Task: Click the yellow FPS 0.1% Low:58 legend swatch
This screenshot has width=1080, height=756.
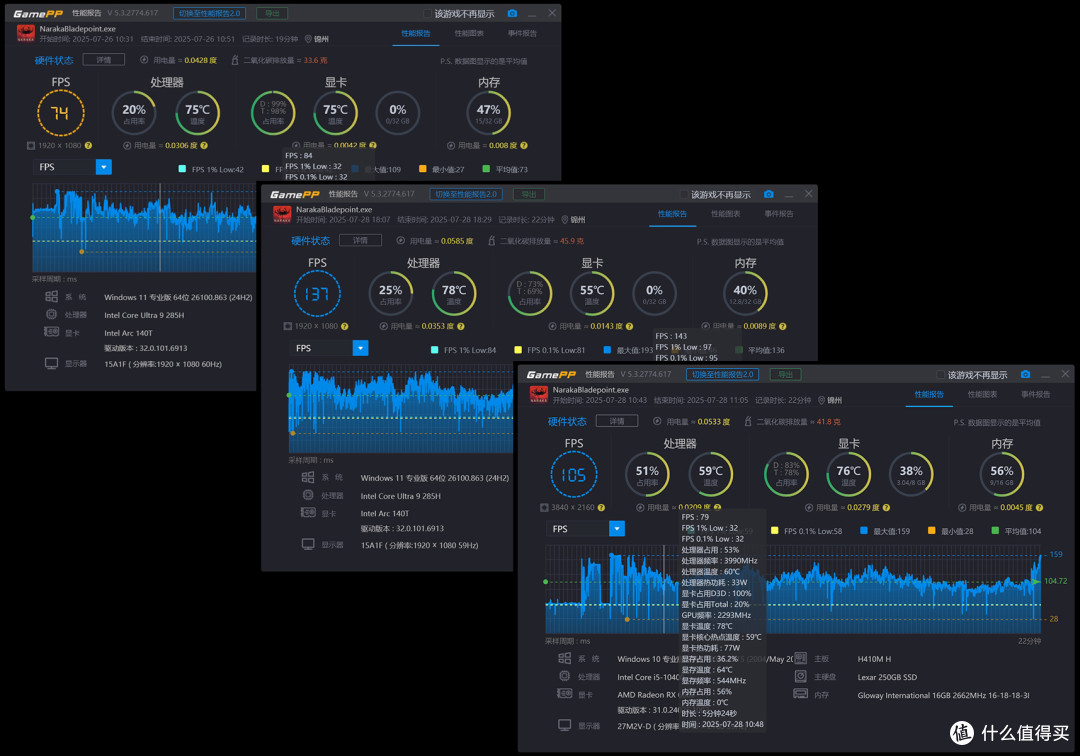Action: (775, 531)
